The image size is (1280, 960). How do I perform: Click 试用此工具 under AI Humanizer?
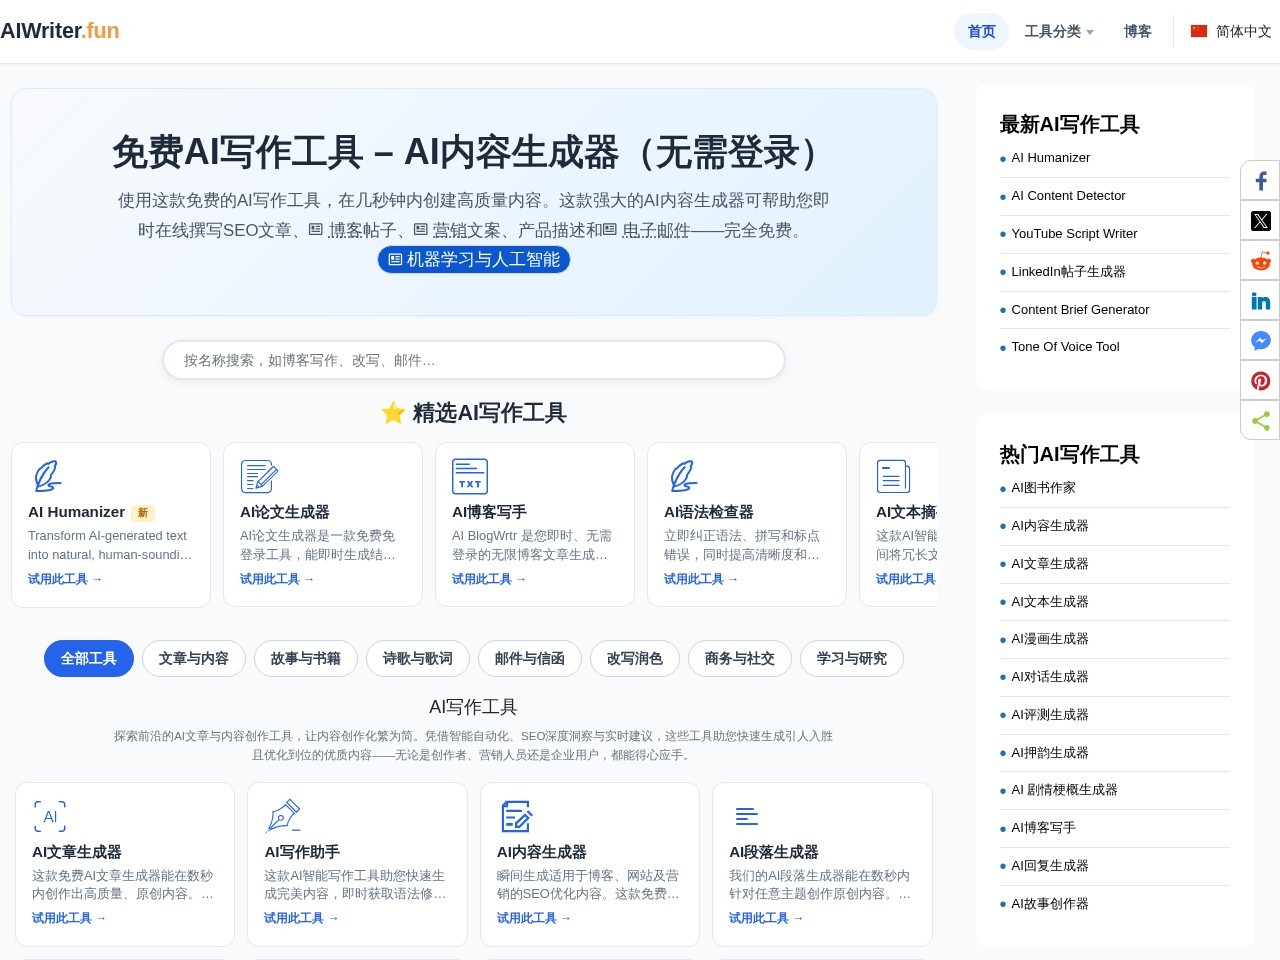(65, 579)
